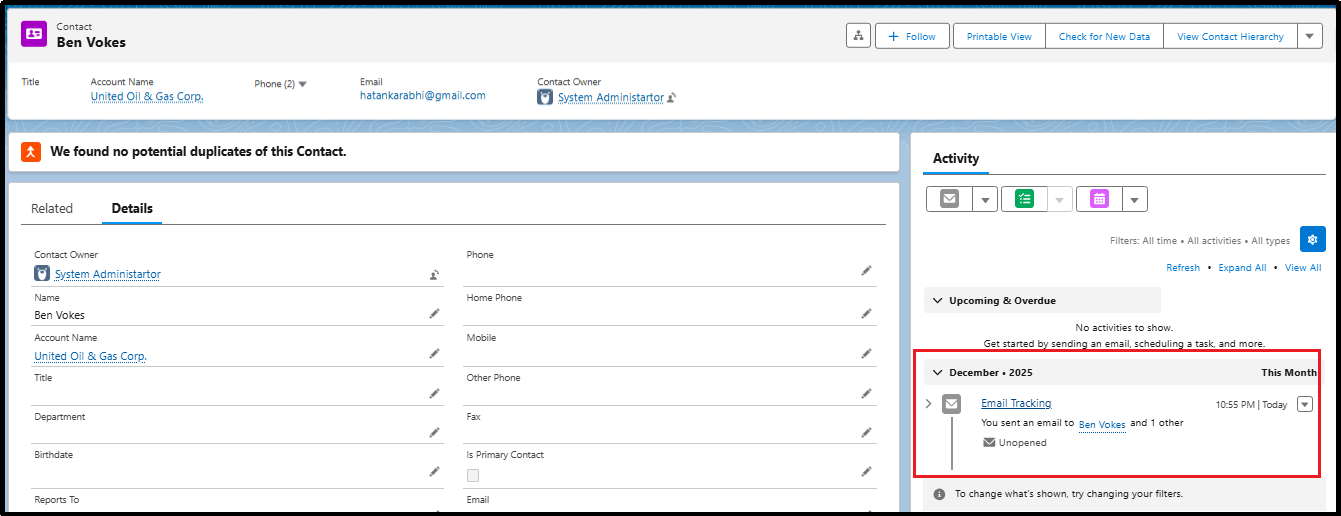Click Expand All in the activity panel

coord(1242,268)
